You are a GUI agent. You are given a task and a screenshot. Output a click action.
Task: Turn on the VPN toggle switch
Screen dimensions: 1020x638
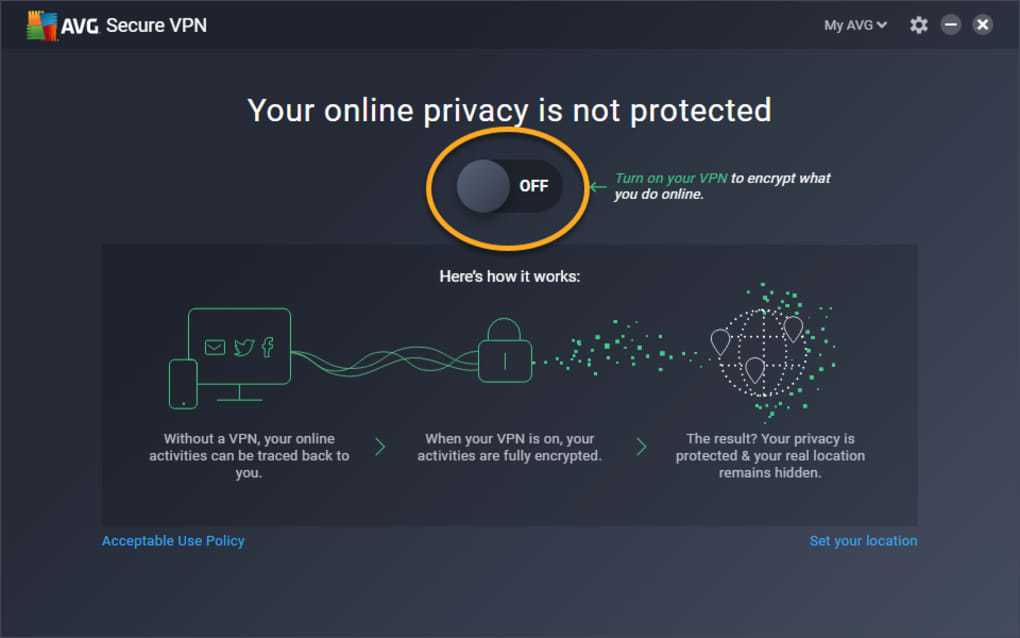pyautogui.click(x=508, y=186)
